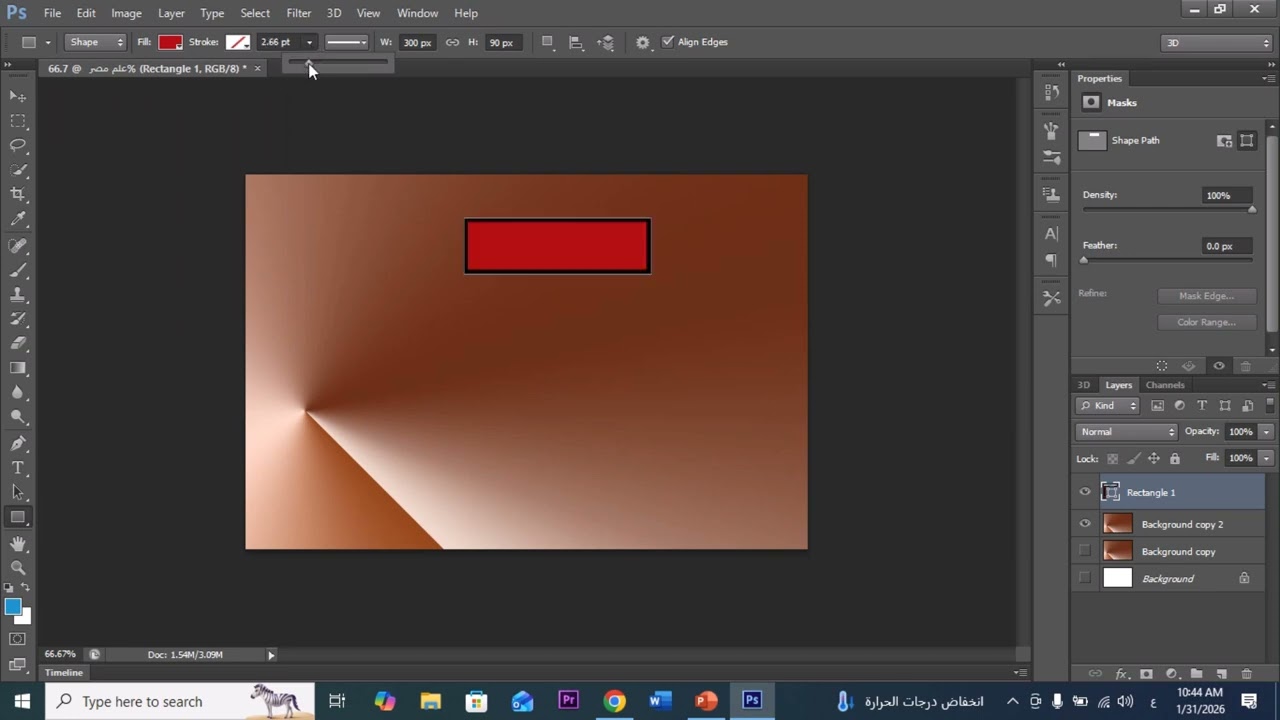Open the Timeline panel tab
This screenshot has width=1280, height=720.
coord(64,672)
